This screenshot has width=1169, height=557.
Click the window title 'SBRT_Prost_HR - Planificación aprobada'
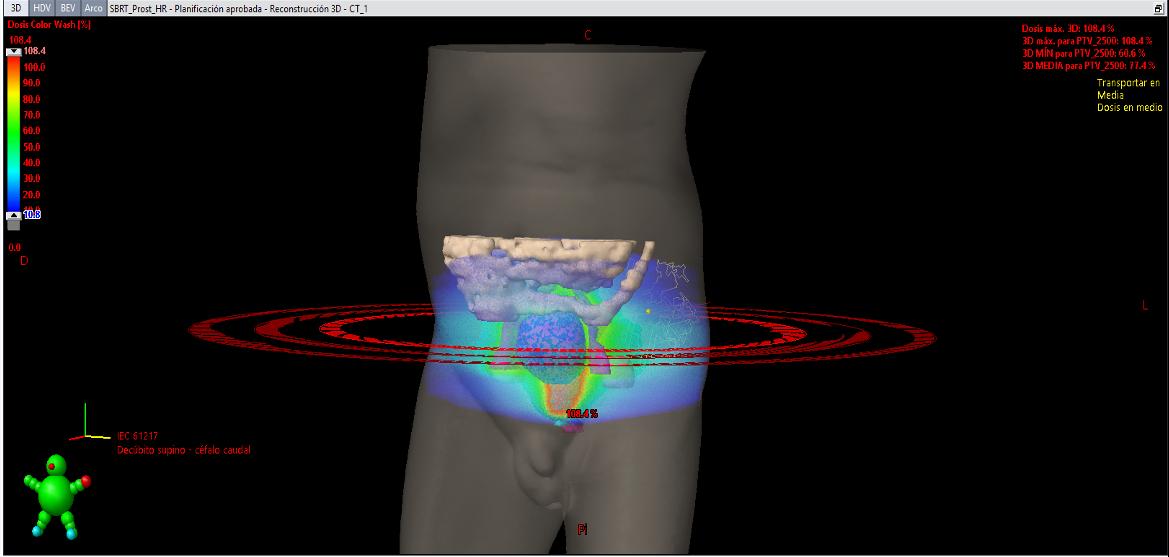pos(183,8)
